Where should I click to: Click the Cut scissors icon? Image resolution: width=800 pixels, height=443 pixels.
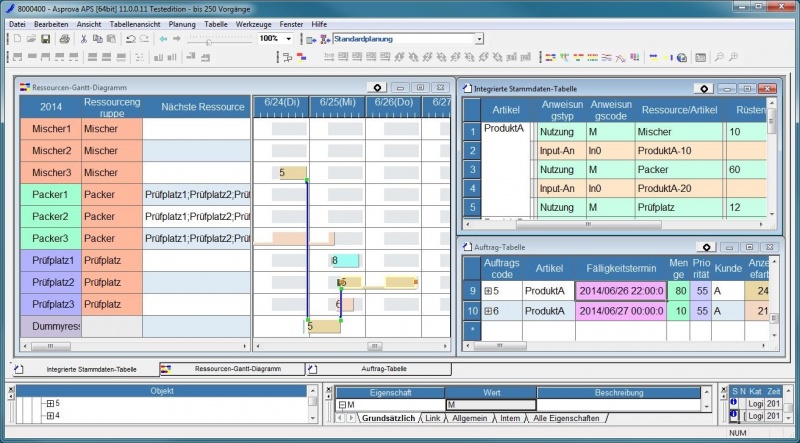82,39
